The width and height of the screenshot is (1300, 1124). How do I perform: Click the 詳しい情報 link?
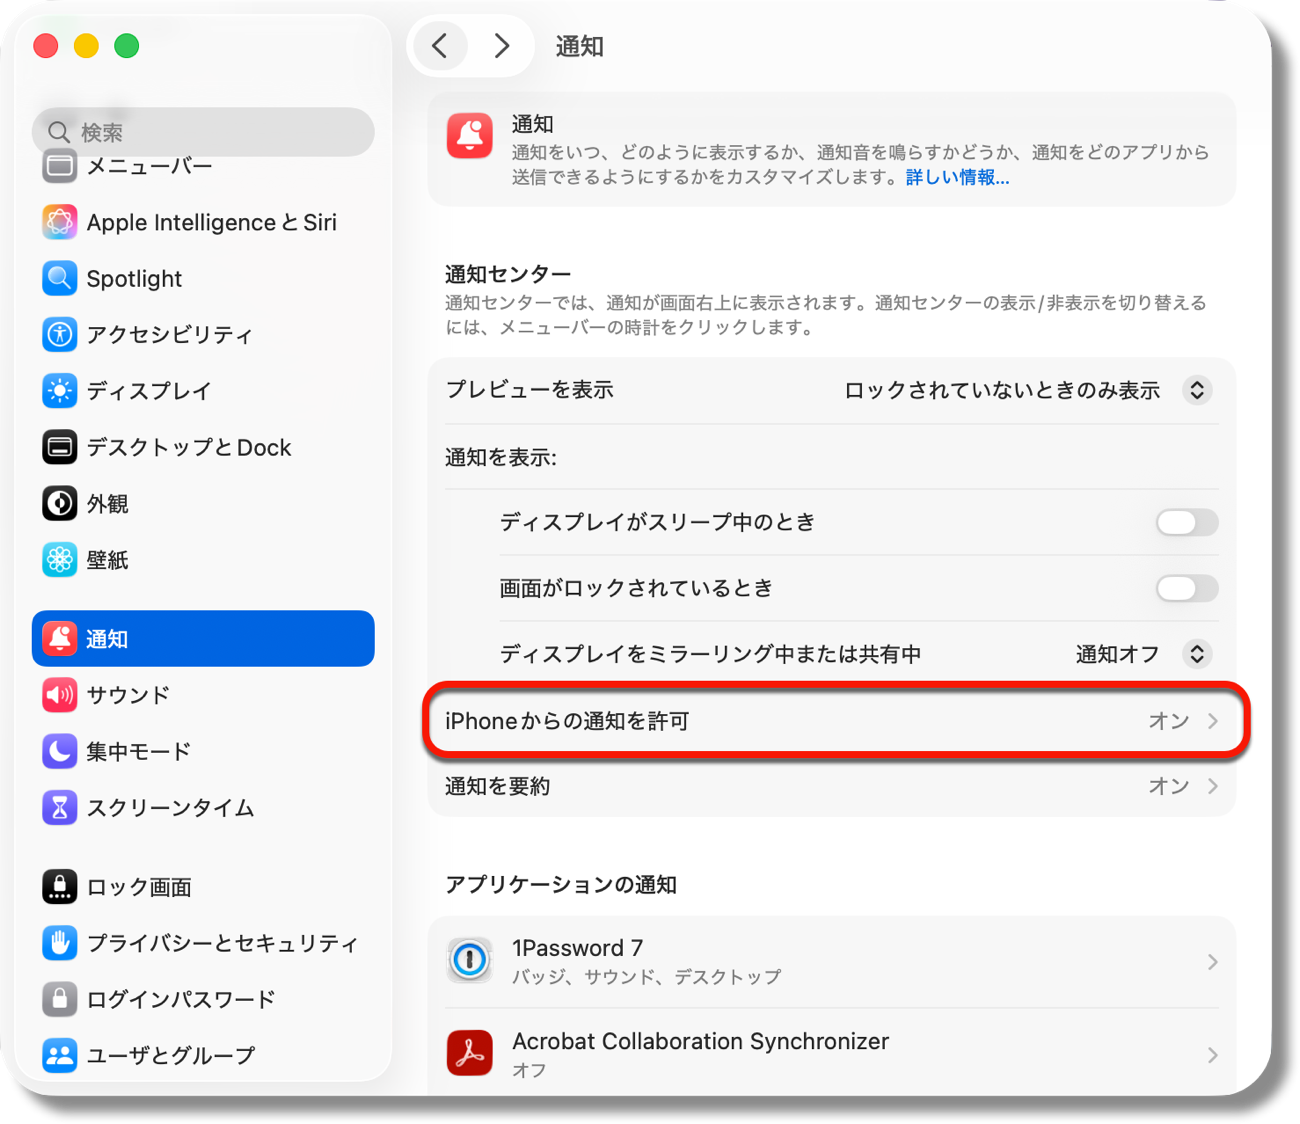tap(957, 178)
